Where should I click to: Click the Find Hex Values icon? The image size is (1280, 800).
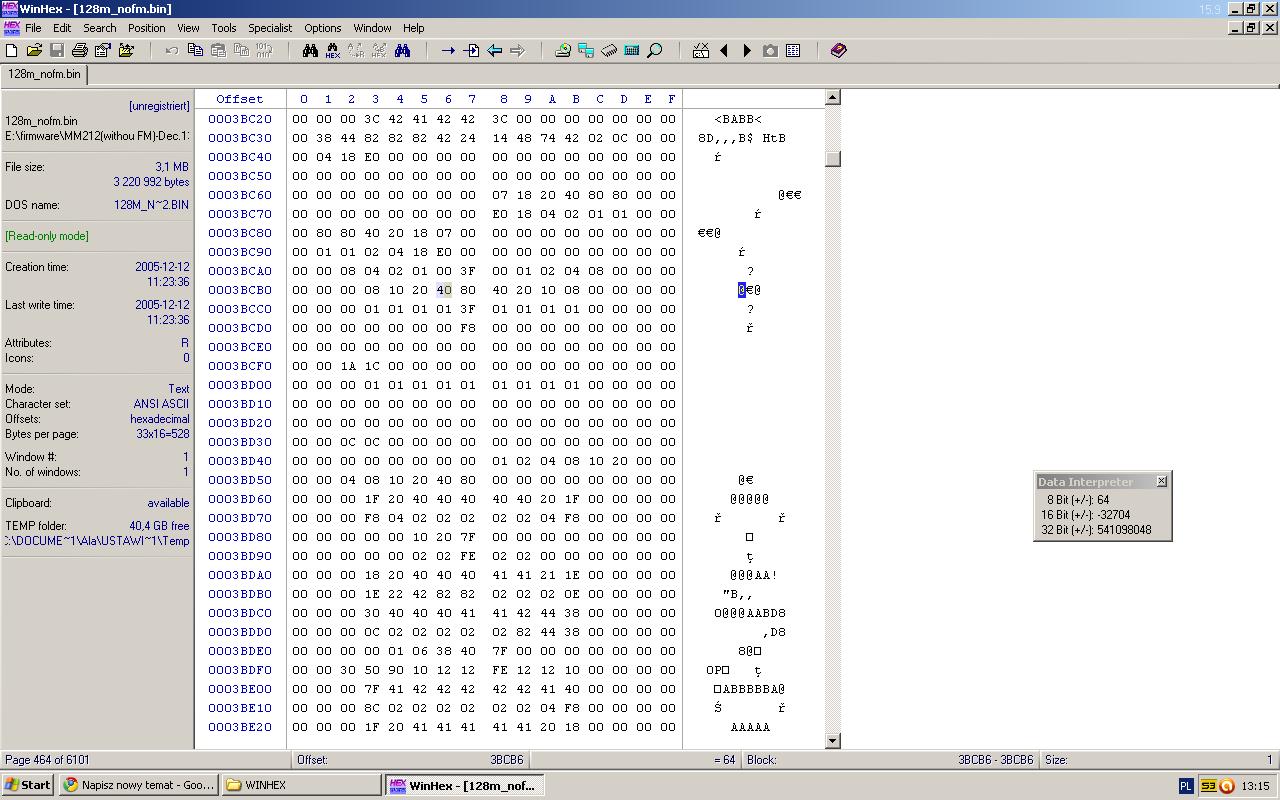point(332,50)
